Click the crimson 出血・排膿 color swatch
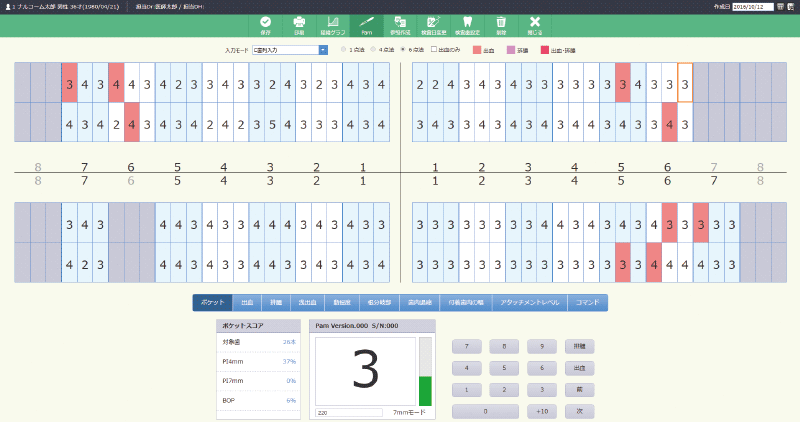800x422 pixels. [x=545, y=50]
